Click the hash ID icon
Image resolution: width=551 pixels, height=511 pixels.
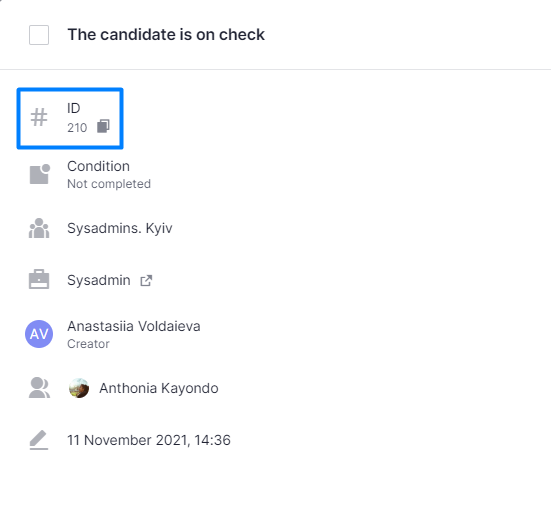[39, 117]
